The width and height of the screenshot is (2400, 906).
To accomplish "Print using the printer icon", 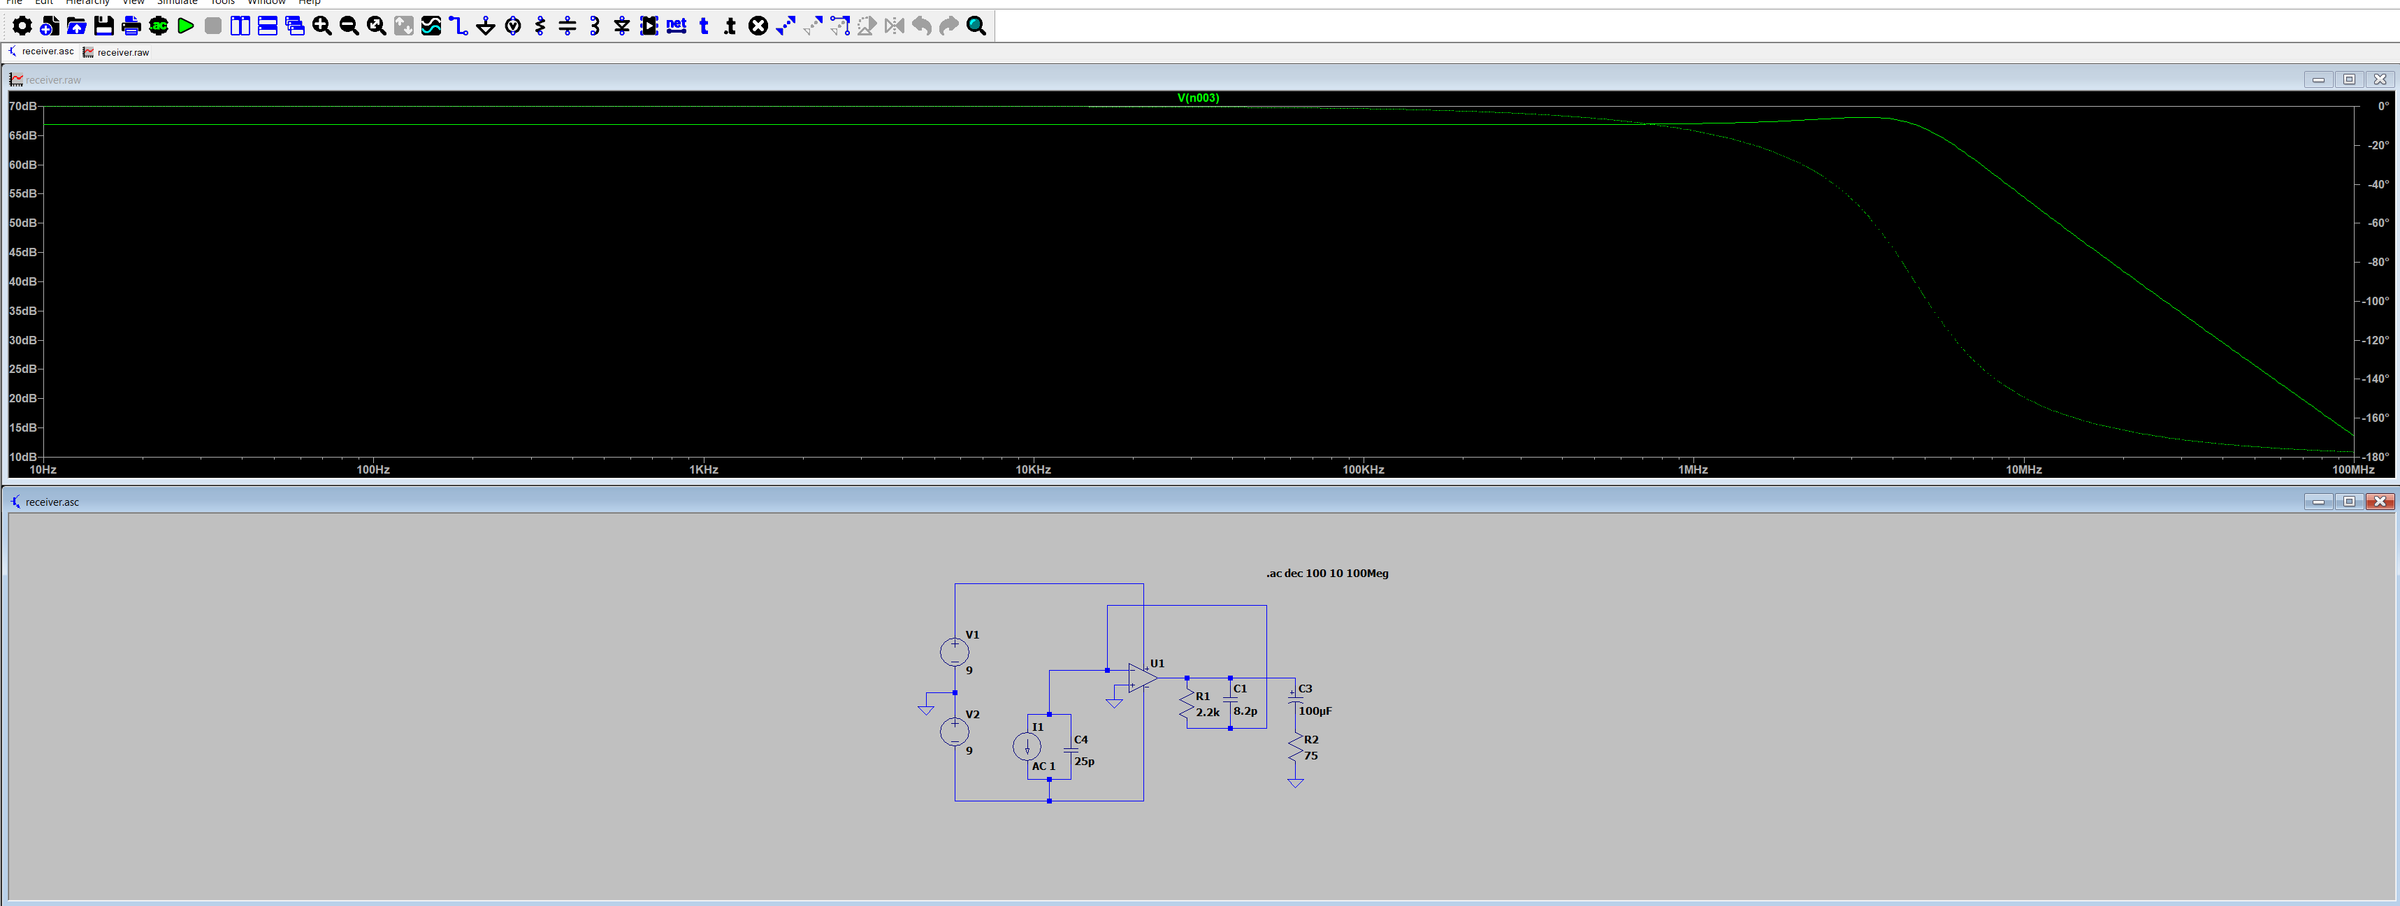I will coord(131,26).
